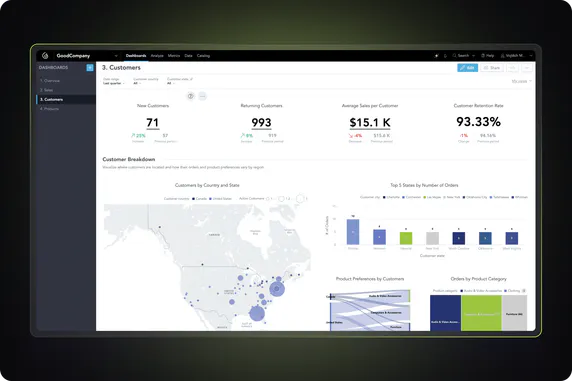Switch to the Dashboards tab
Viewport: 572px width, 381px height.
(136, 56)
